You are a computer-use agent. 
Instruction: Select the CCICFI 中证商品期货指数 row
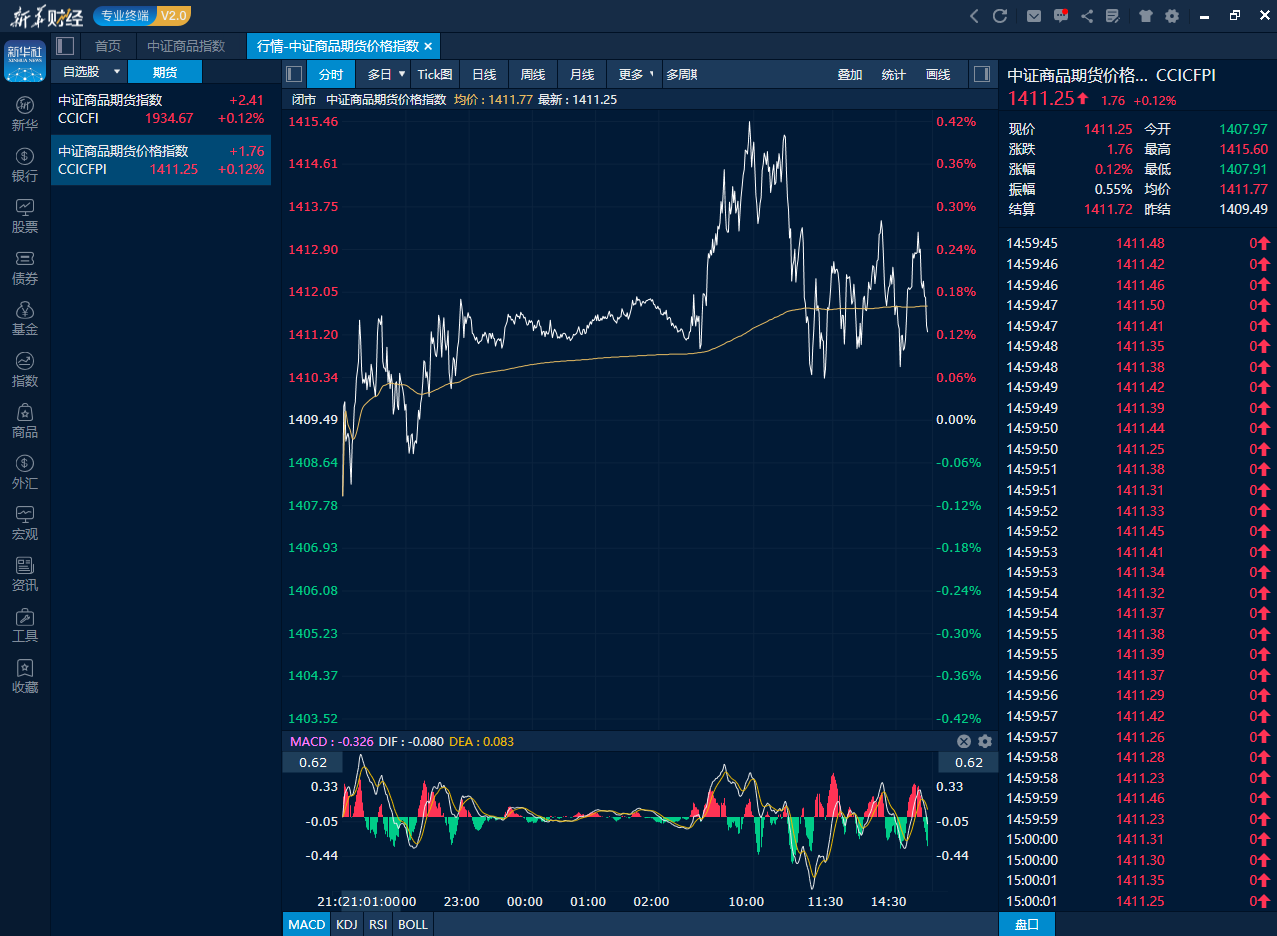[x=161, y=109]
